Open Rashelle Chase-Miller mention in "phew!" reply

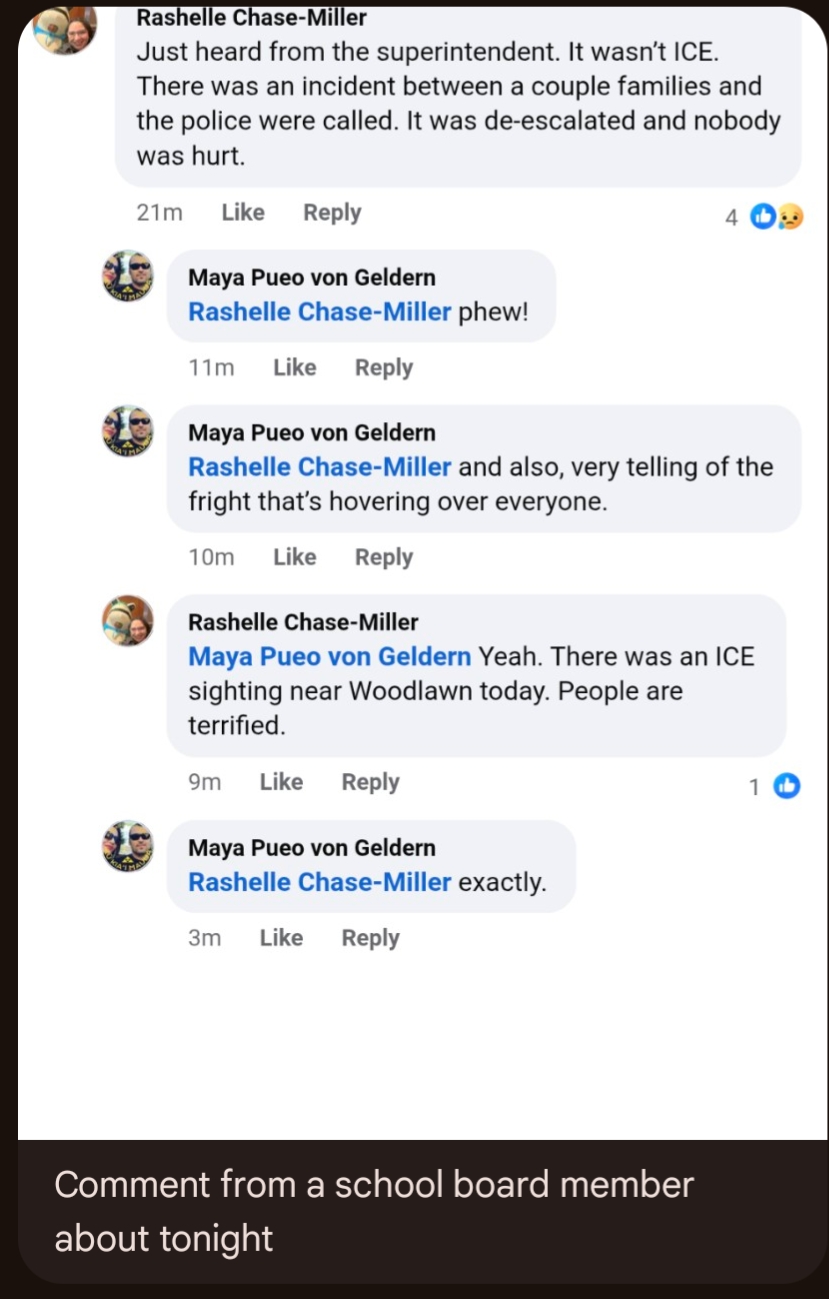pos(320,312)
